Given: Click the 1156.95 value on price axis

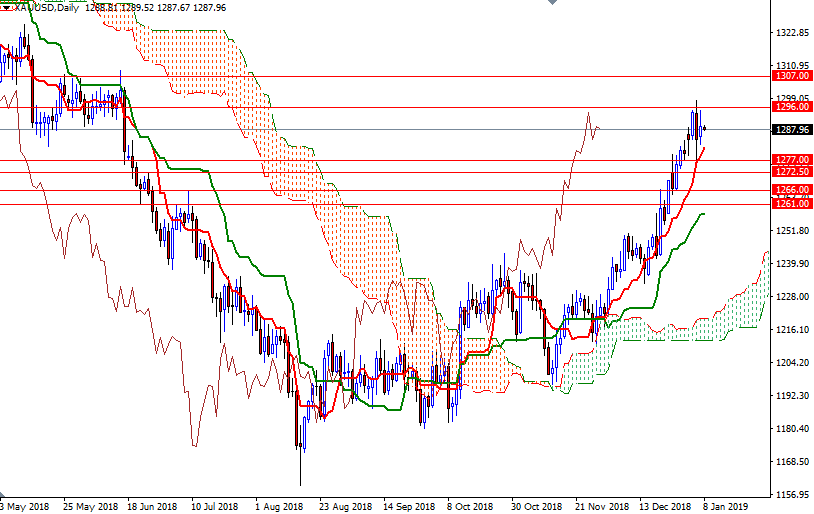Looking at the screenshot, I should tap(791, 495).
